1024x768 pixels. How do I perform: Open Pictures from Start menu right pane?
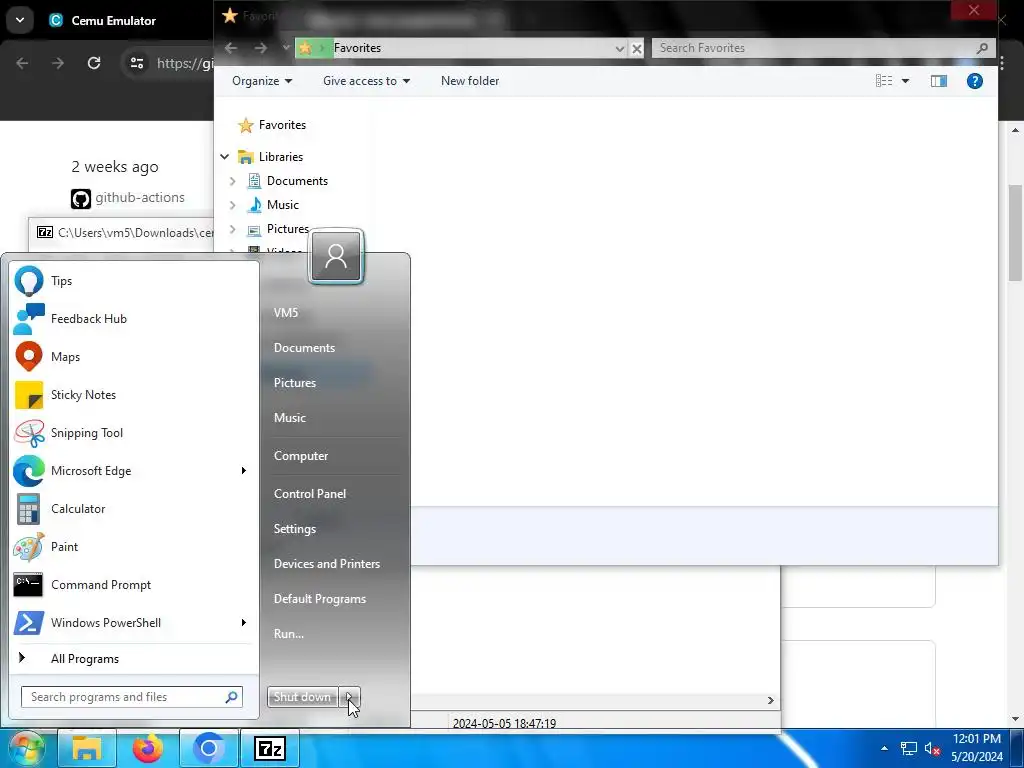(x=295, y=383)
